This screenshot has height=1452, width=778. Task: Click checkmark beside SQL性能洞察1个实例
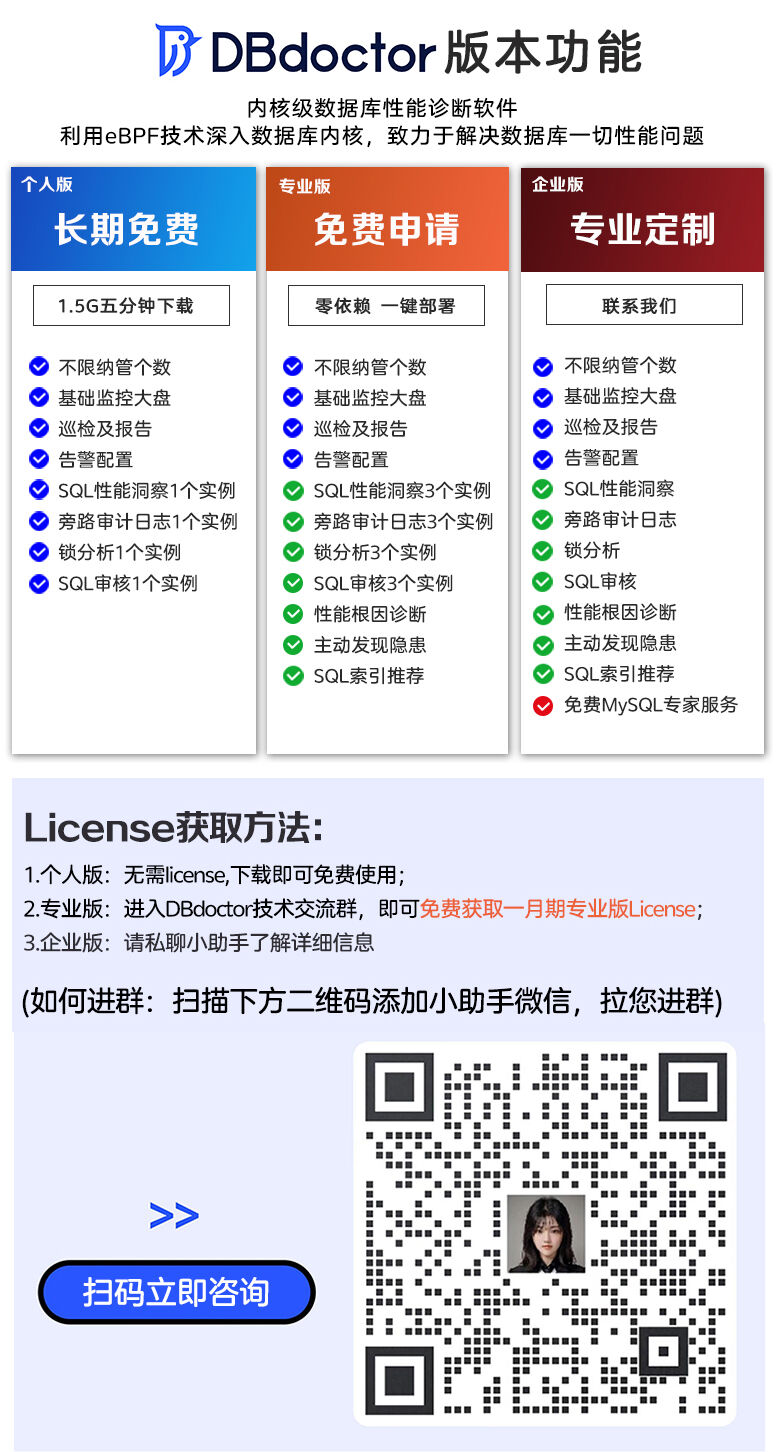pos(39,491)
